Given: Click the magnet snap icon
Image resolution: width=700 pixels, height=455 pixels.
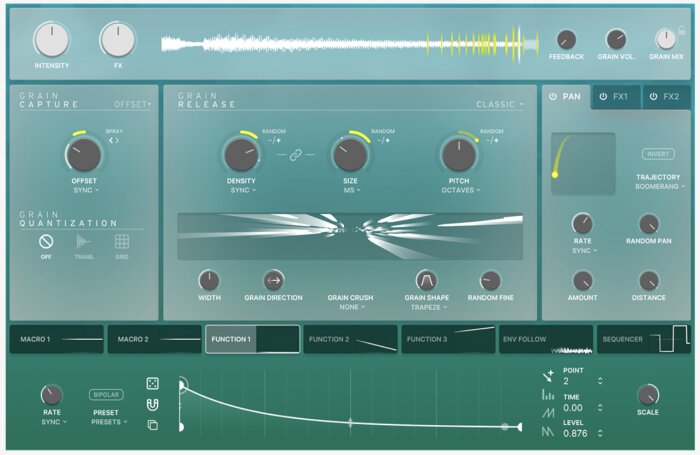Looking at the screenshot, I should click(x=153, y=405).
